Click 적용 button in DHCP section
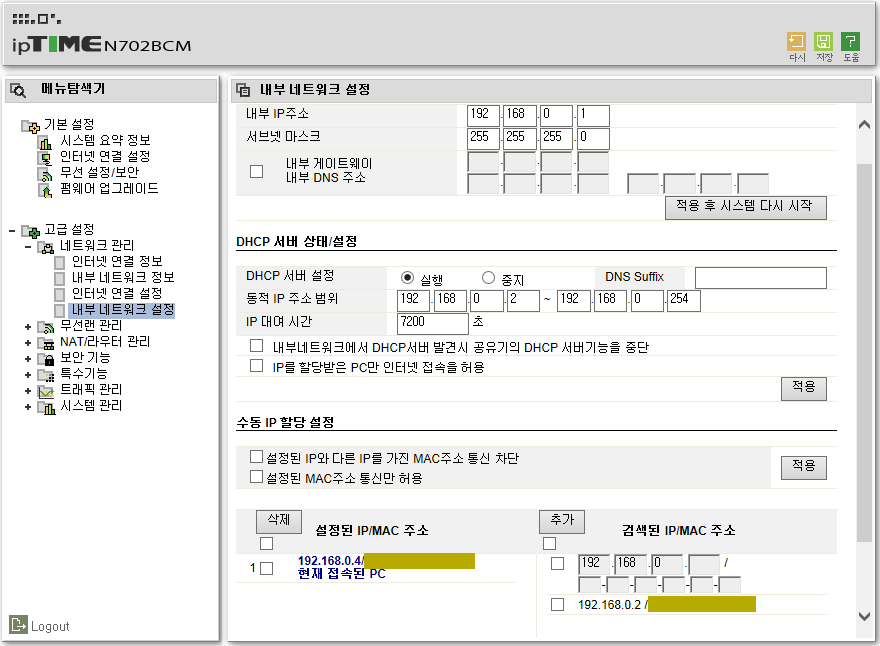Image resolution: width=880 pixels, height=646 pixels. point(804,388)
